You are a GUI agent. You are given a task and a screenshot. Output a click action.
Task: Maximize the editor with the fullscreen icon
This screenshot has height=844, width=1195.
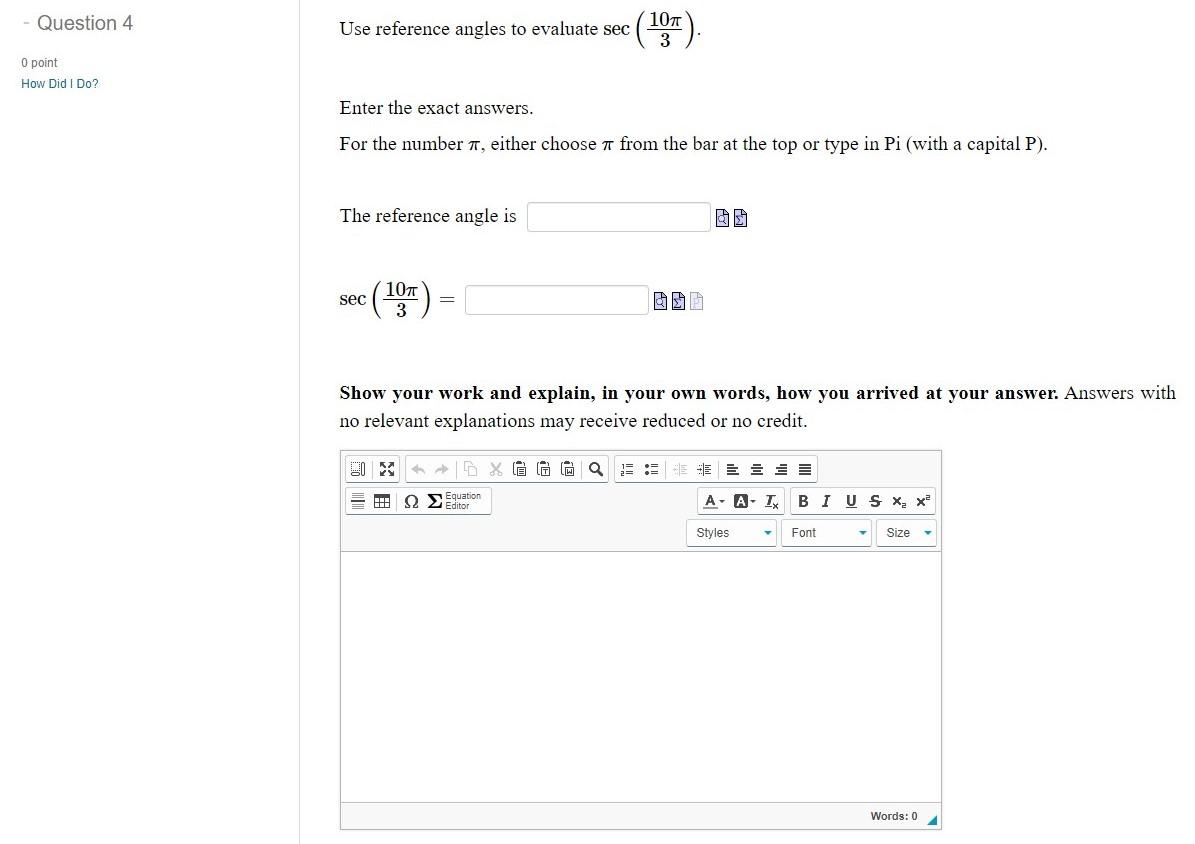click(387, 468)
